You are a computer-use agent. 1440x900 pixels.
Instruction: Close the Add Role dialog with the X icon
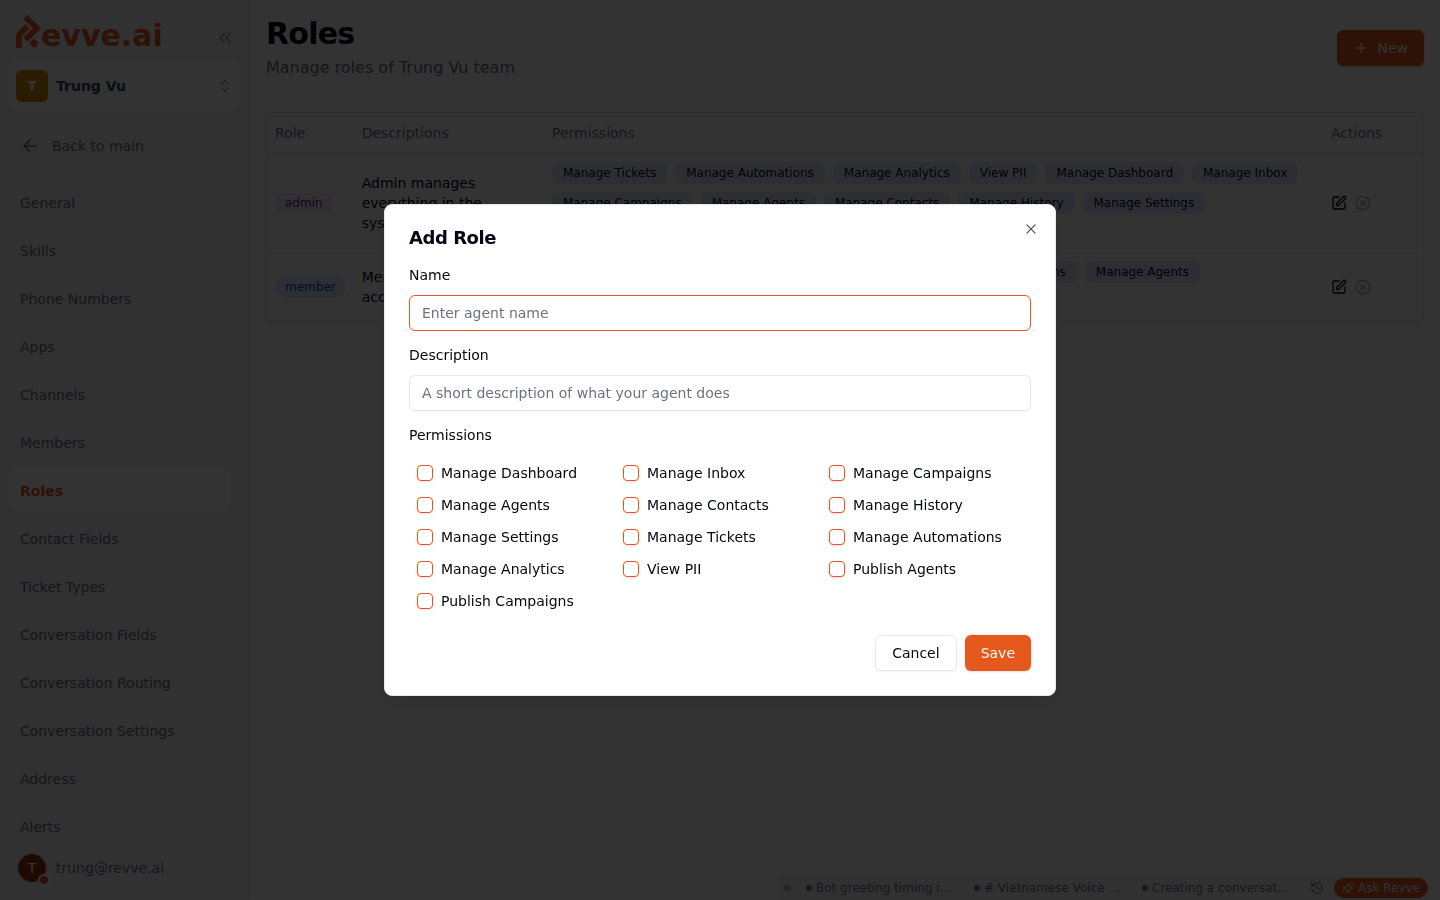tap(1031, 229)
